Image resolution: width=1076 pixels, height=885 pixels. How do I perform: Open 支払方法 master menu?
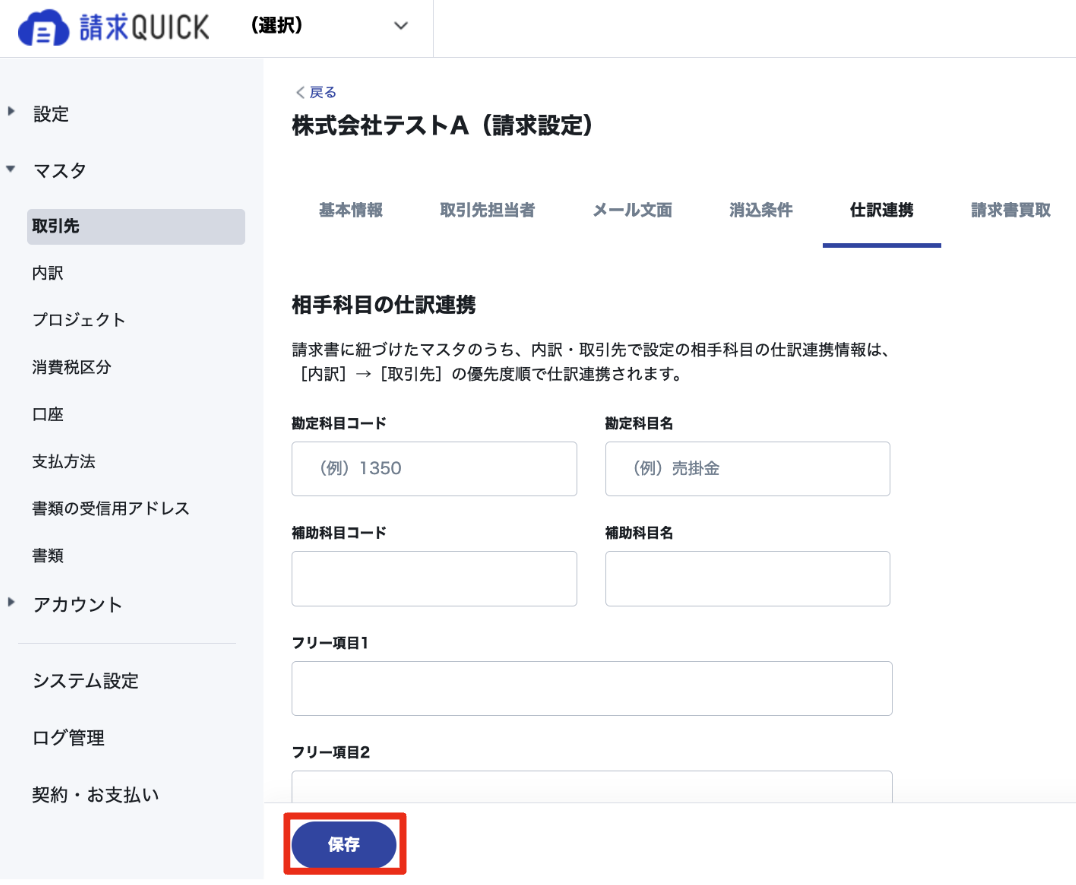64,461
